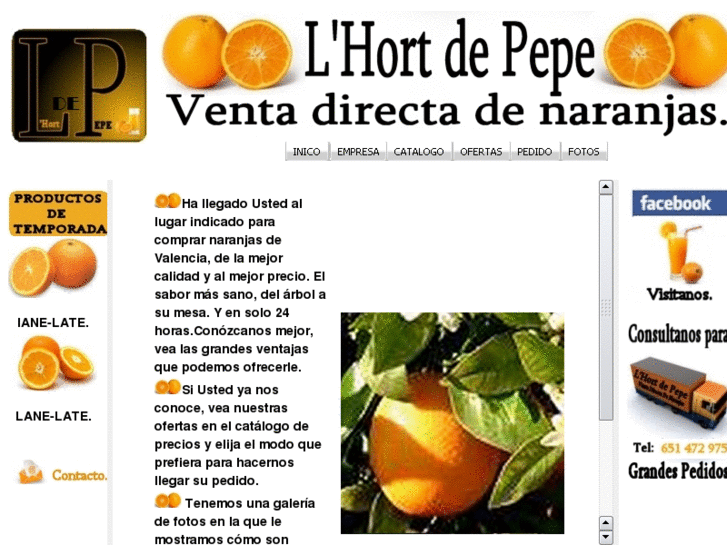Click the scroll up arrow at top of the content scrollbar
The width and height of the screenshot is (727, 545).
coord(606,187)
